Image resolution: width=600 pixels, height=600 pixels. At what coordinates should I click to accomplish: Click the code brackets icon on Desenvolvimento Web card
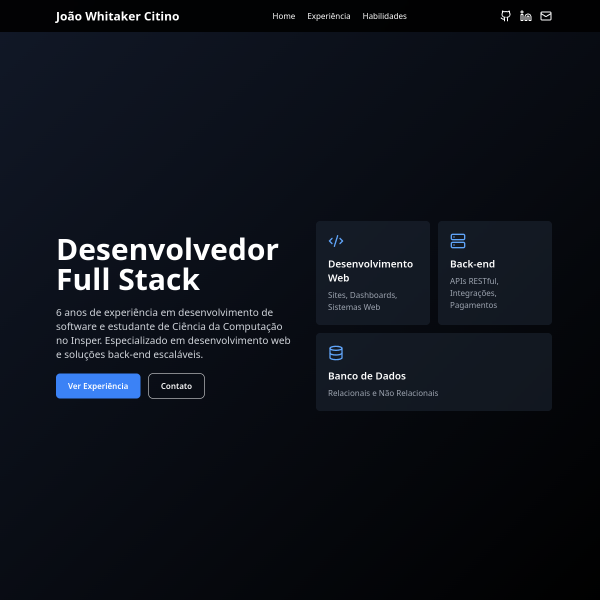click(x=336, y=241)
